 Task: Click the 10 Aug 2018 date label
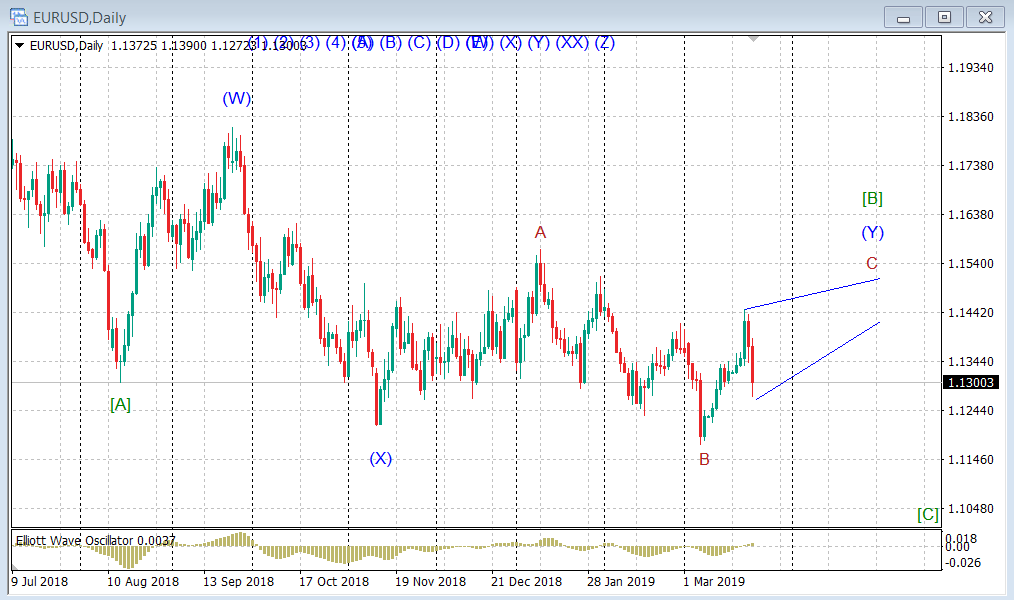[143, 581]
